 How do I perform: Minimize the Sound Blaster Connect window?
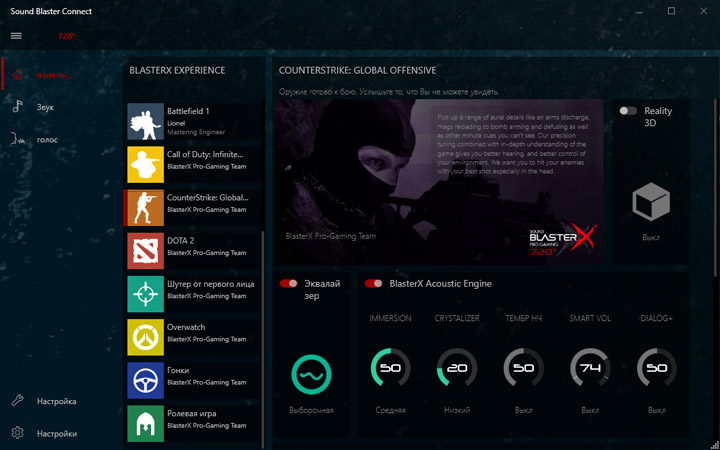tap(639, 11)
